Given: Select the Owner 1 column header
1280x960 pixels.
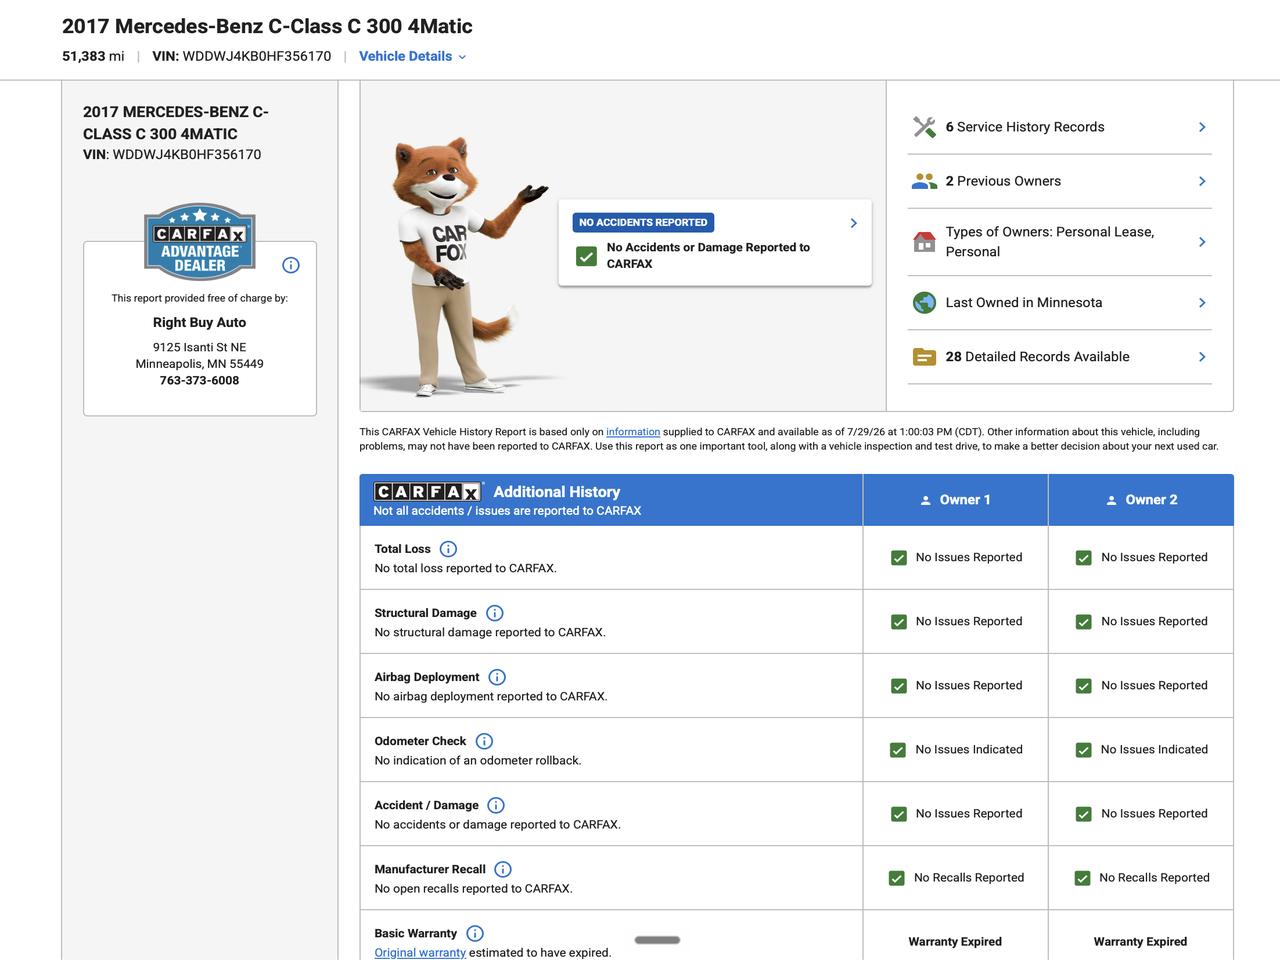Looking at the screenshot, I should (x=955, y=500).
